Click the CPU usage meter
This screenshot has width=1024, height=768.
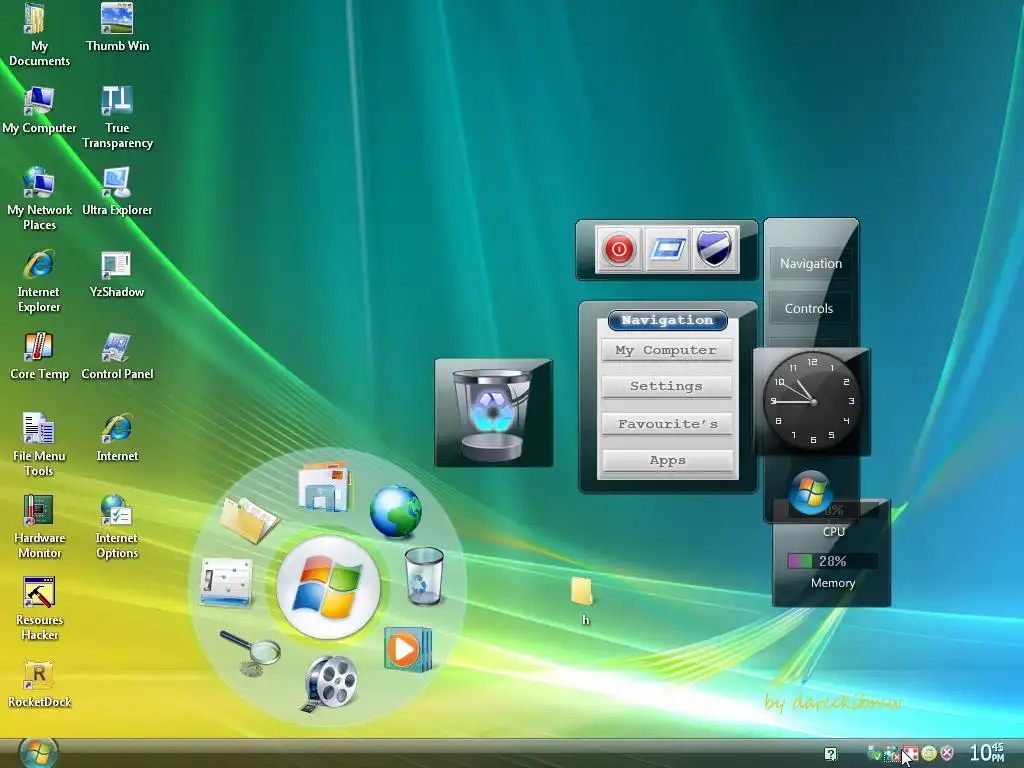click(x=833, y=510)
